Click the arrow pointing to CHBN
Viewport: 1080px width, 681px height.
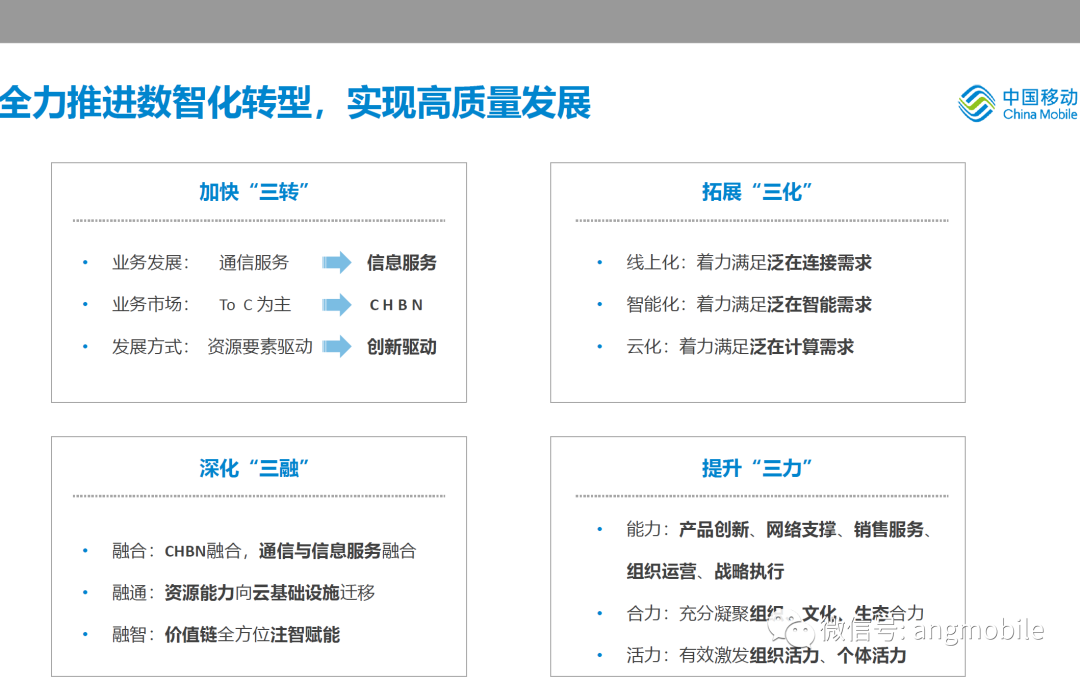tap(337, 304)
